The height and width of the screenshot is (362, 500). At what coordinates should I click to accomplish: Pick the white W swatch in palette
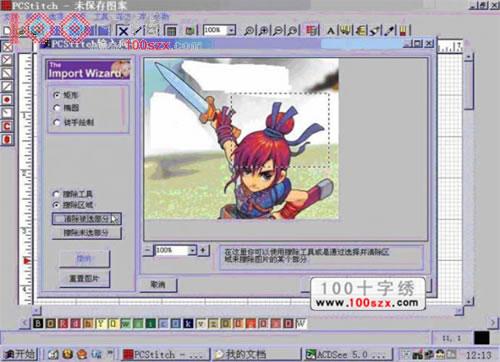(301, 323)
